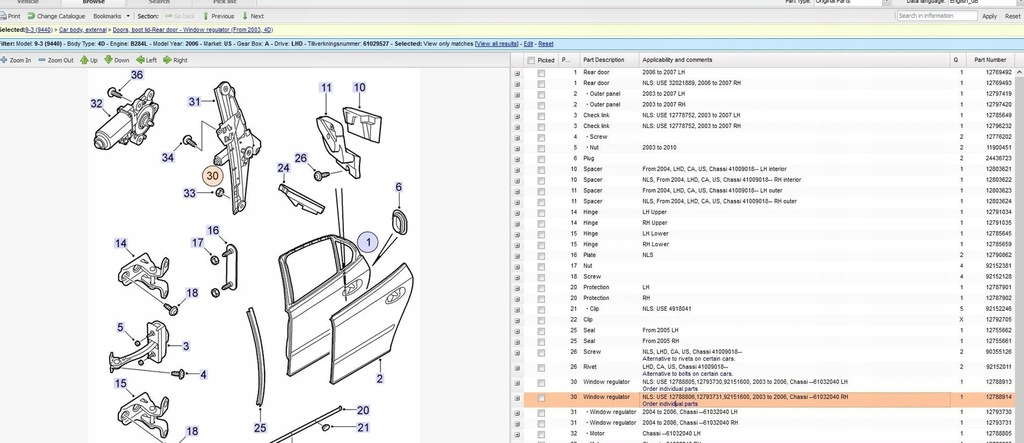Click the Change Catalogue button

[x=60, y=16]
